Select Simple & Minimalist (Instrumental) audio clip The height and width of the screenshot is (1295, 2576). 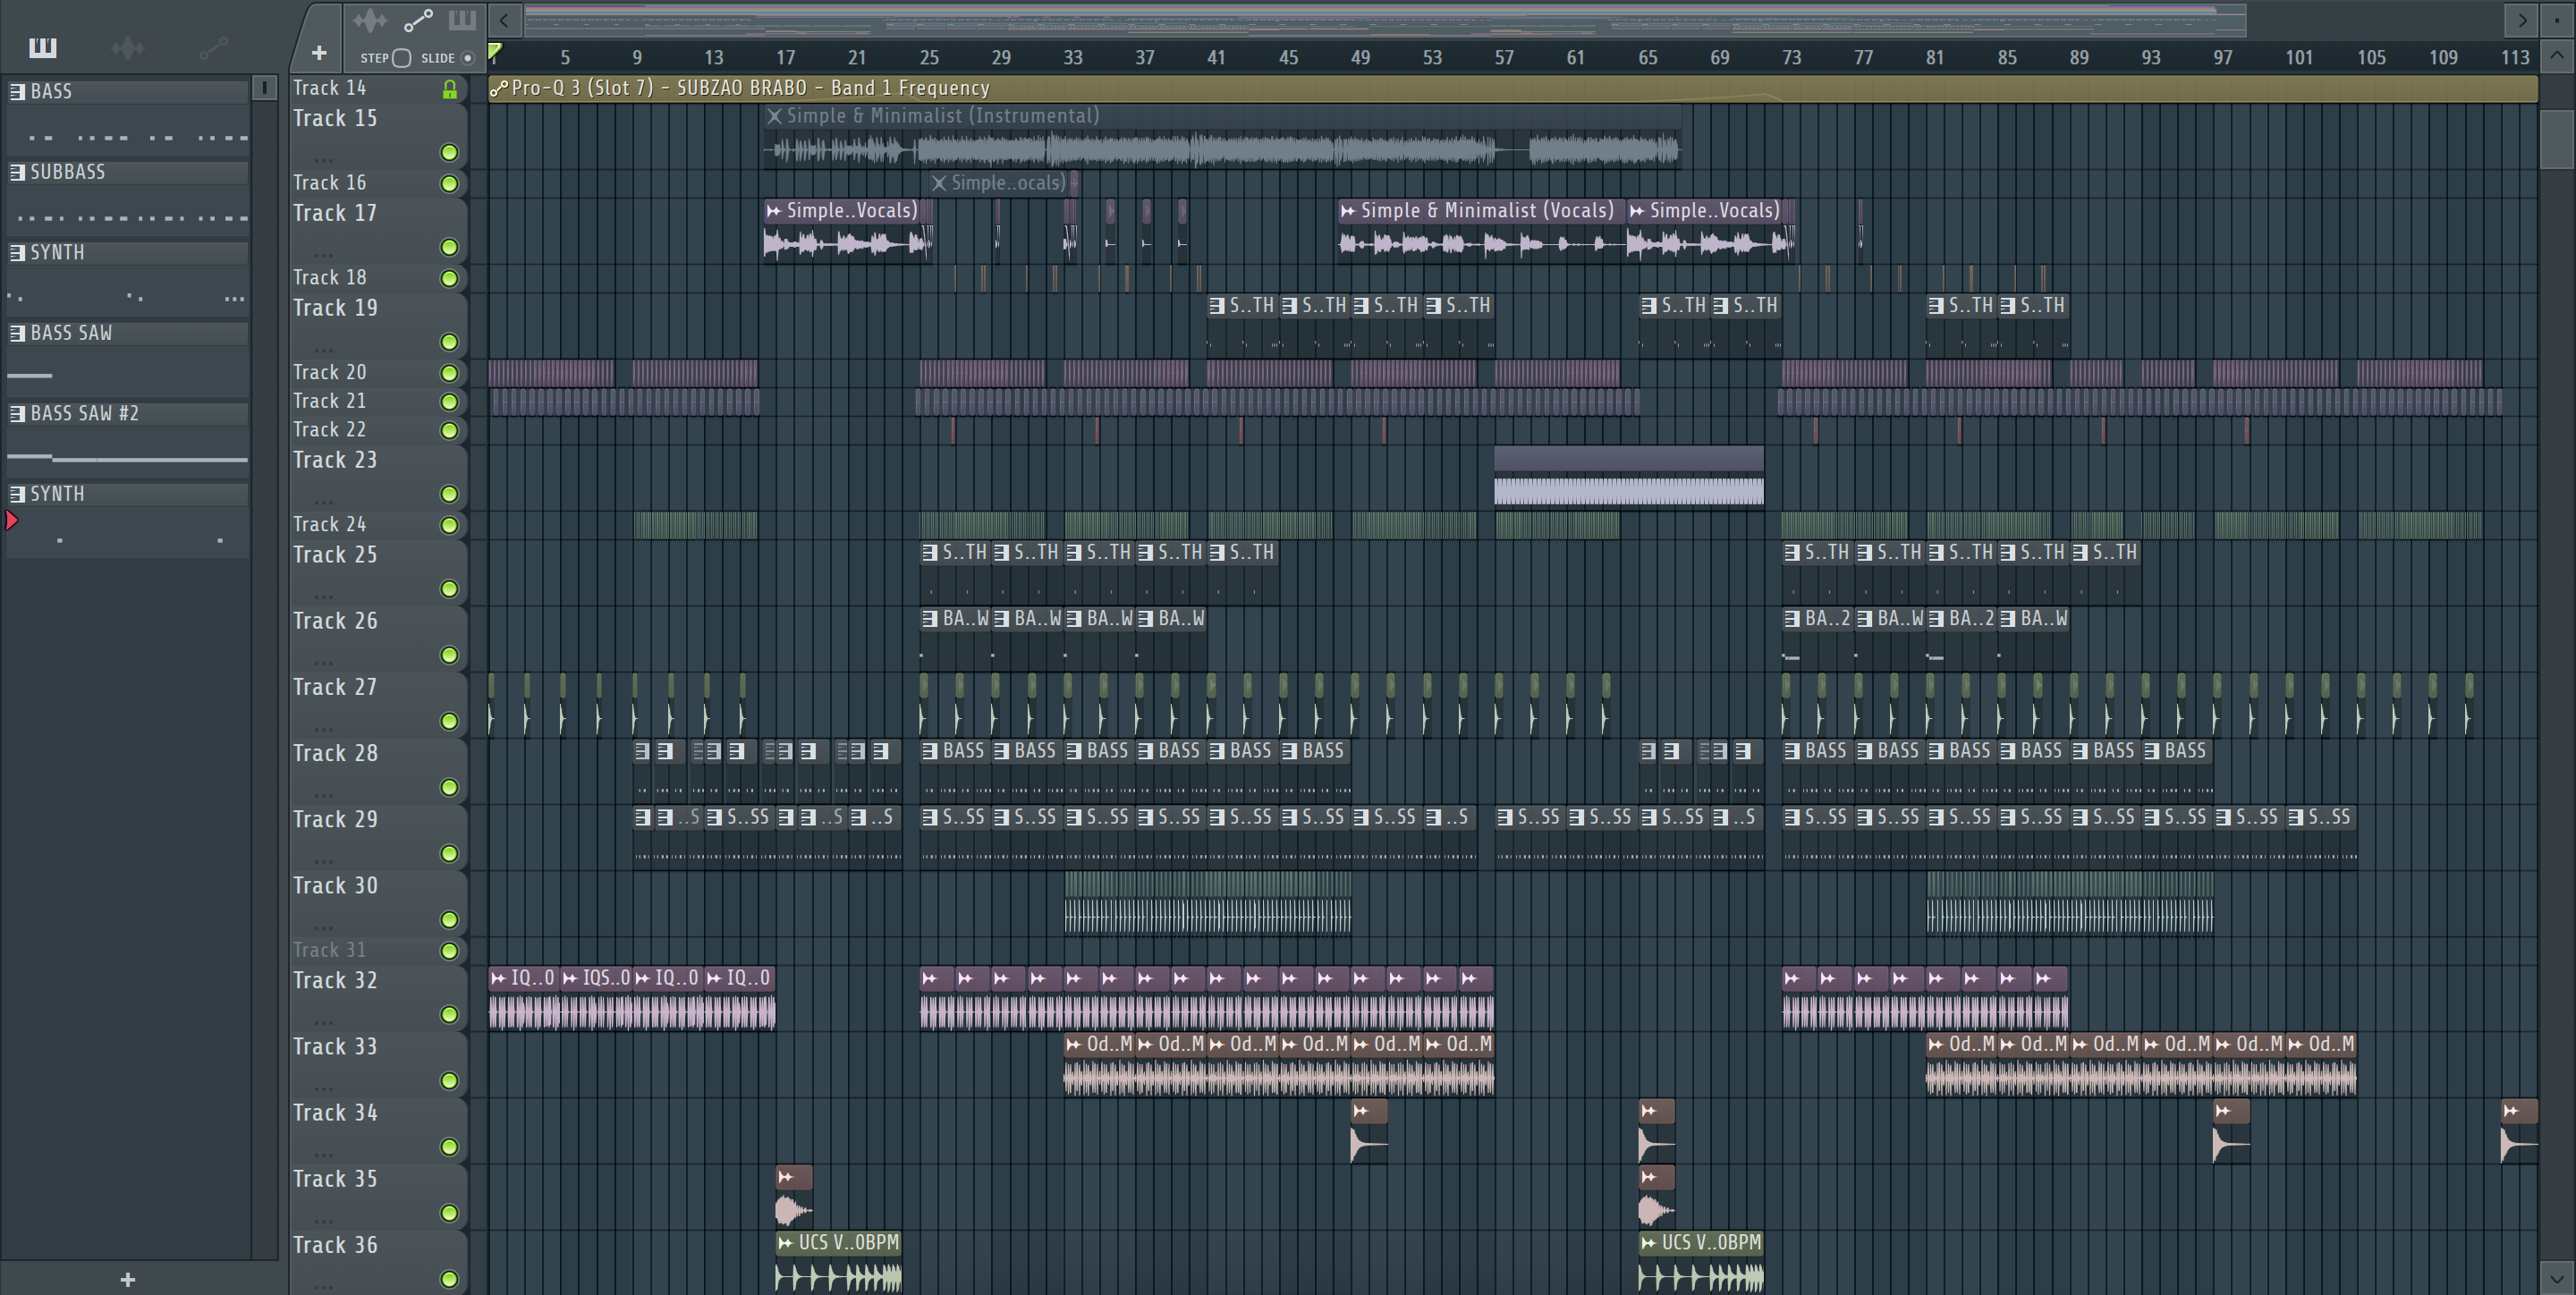[1222, 137]
